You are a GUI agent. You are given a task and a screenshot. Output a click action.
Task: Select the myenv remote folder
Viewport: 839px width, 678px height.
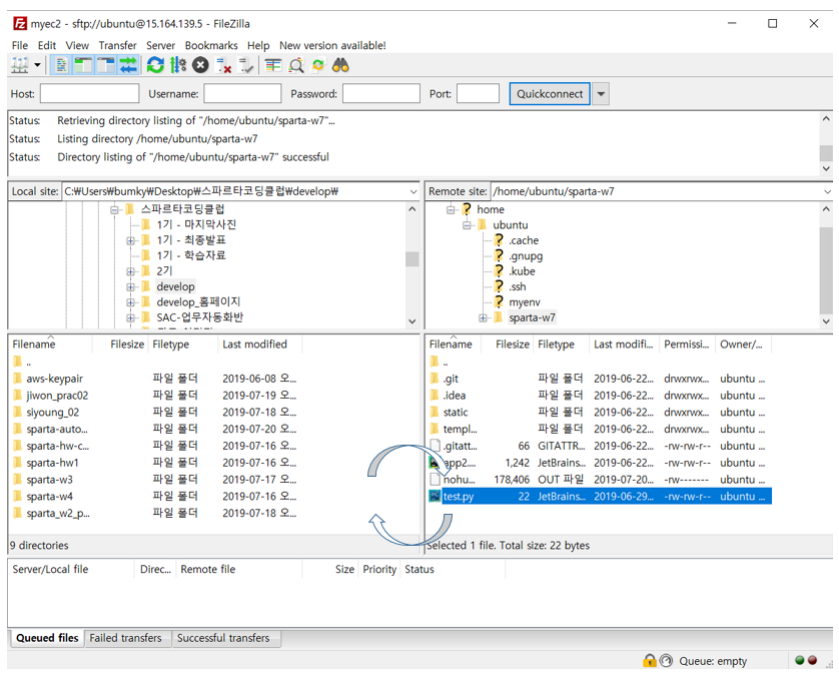coord(524,302)
